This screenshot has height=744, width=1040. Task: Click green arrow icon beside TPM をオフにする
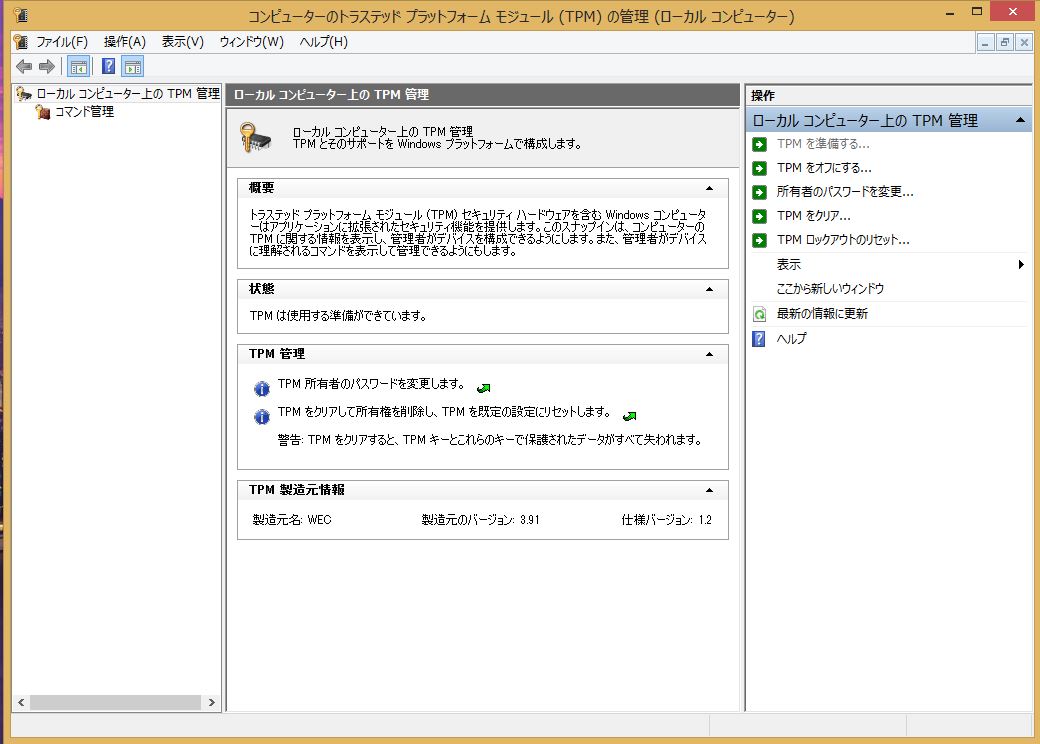pos(759,168)
